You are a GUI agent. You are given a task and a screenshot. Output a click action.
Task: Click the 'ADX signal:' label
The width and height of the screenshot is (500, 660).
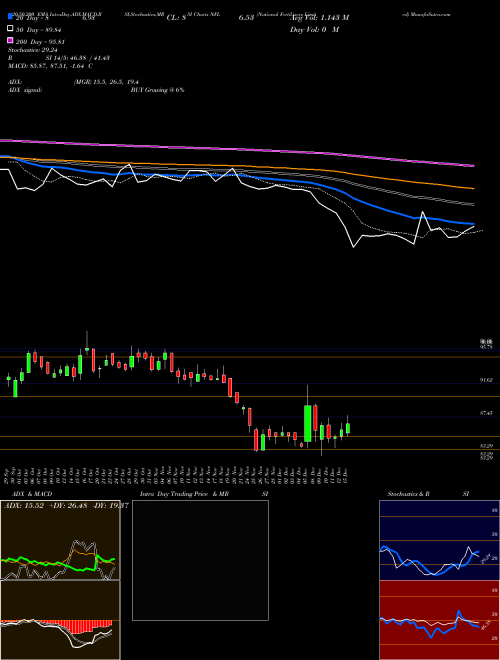coord(25,90)
